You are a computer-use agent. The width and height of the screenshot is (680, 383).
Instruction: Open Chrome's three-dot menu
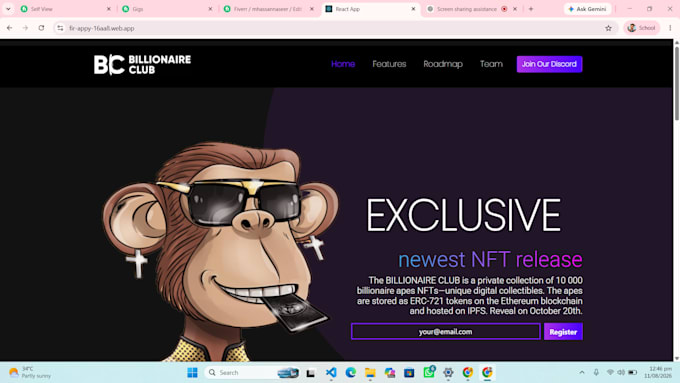[670, 28]
